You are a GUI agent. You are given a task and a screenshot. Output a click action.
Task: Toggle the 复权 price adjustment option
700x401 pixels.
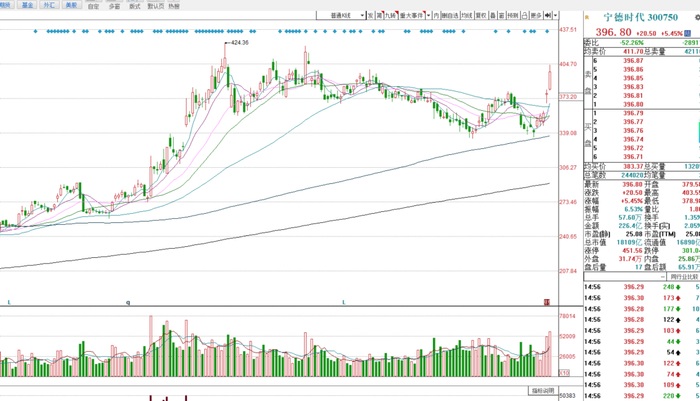[481, 16]
